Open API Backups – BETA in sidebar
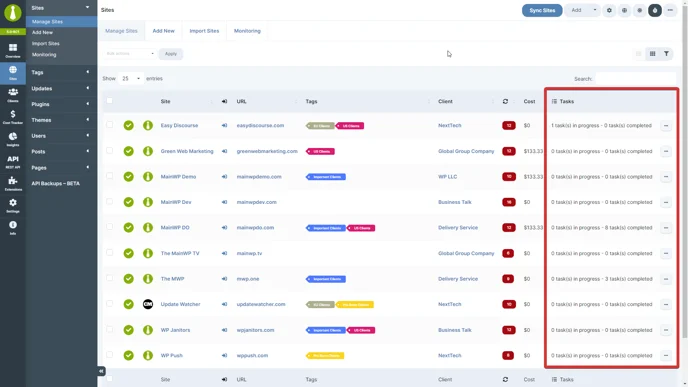Screen dimensions: 688x387 click(x=56, y=183)
